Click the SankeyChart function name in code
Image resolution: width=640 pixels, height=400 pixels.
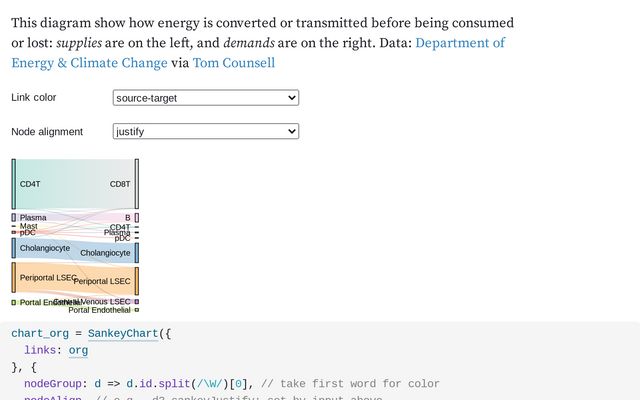122,333
